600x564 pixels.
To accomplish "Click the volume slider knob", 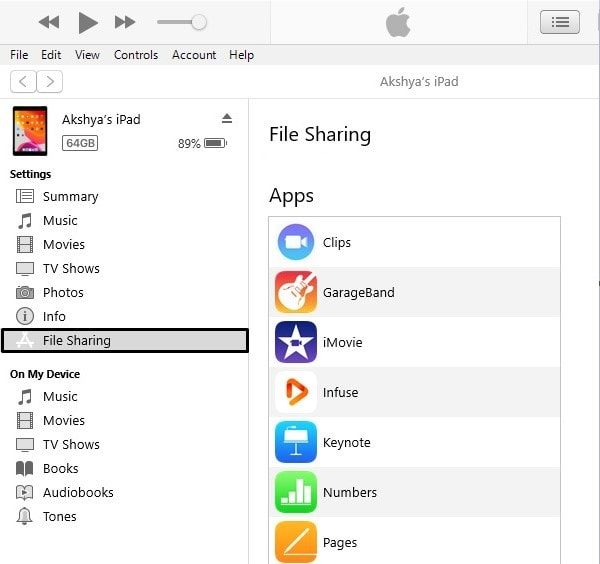I will 199,22.
